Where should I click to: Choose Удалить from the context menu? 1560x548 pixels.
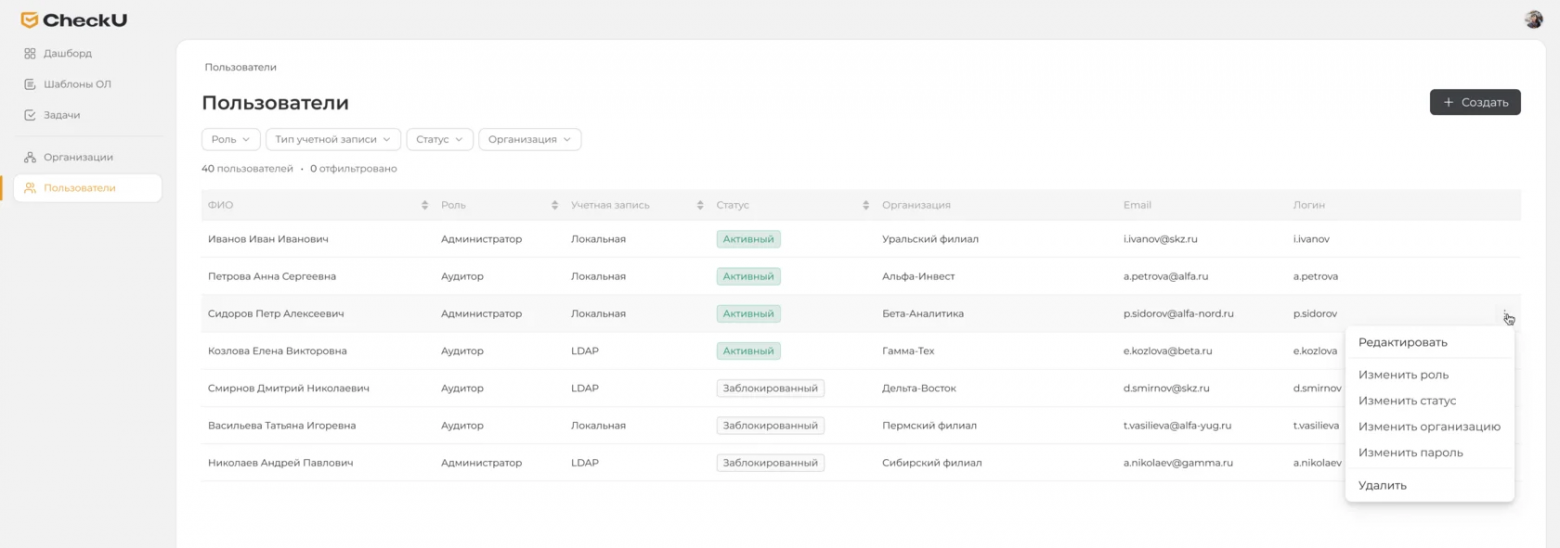(1382, 485)
